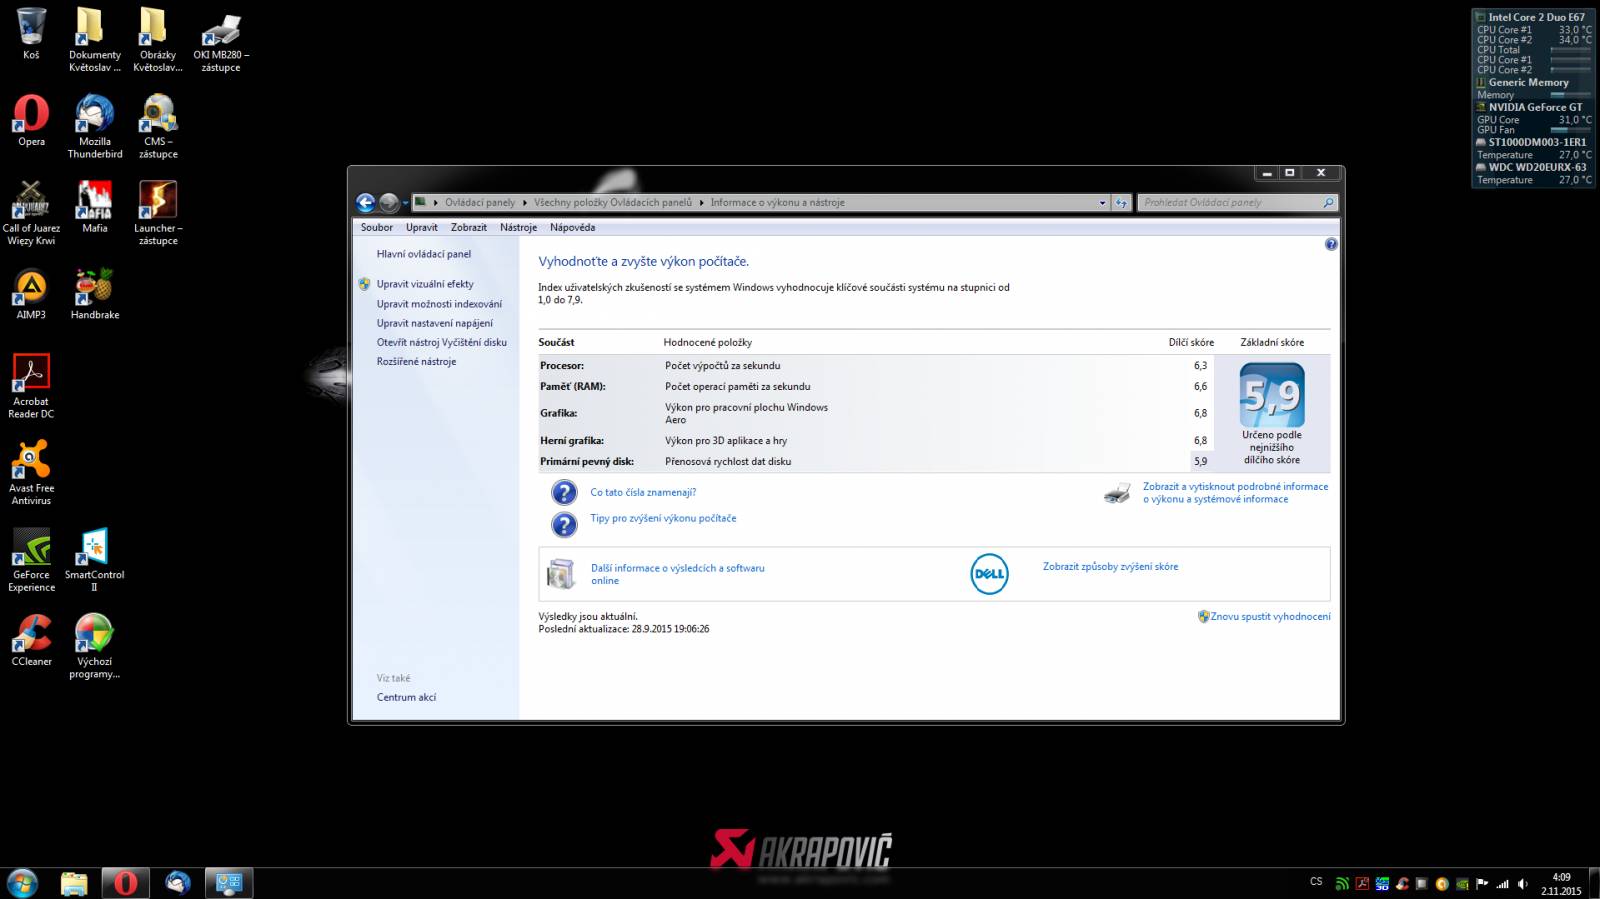Open Centrum akcí link
This screenshot has width=1600, height=899.
click(406, 697)
